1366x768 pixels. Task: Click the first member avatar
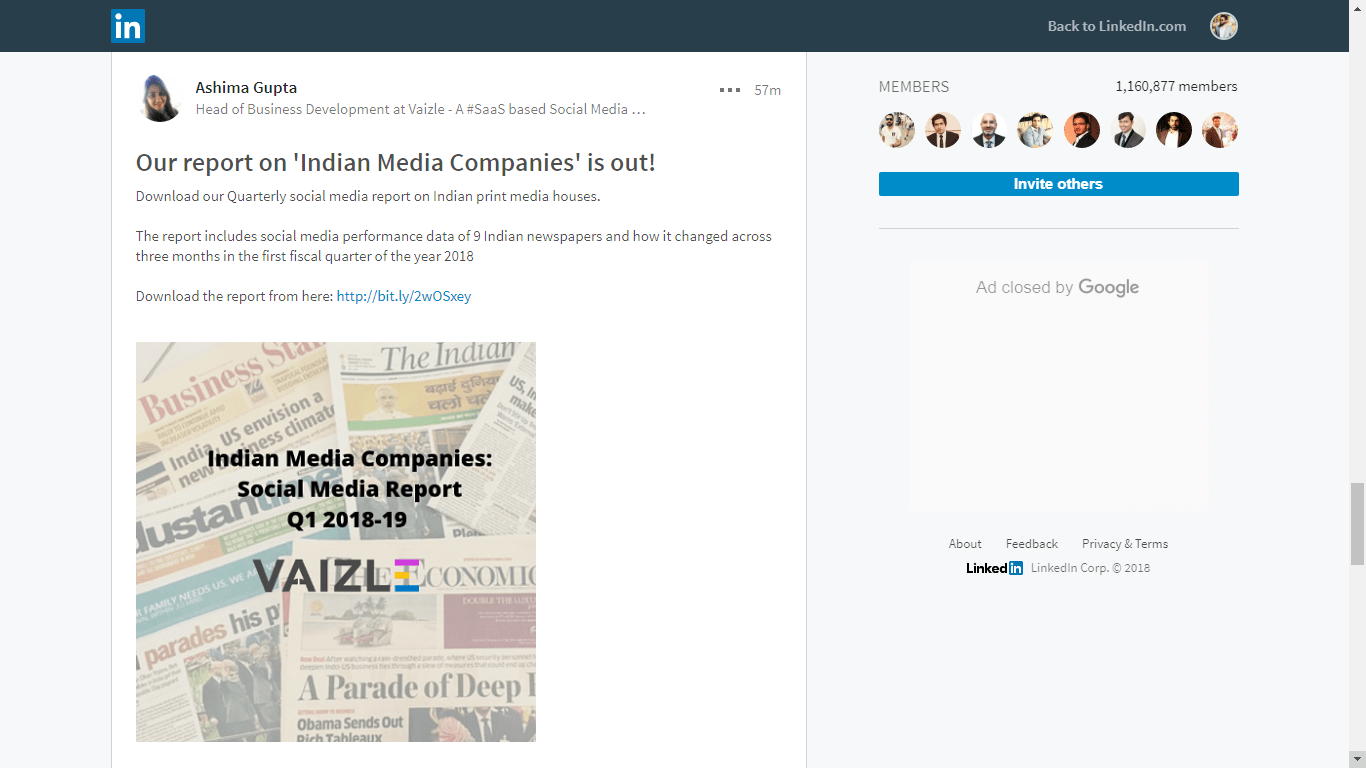[897, 130]
